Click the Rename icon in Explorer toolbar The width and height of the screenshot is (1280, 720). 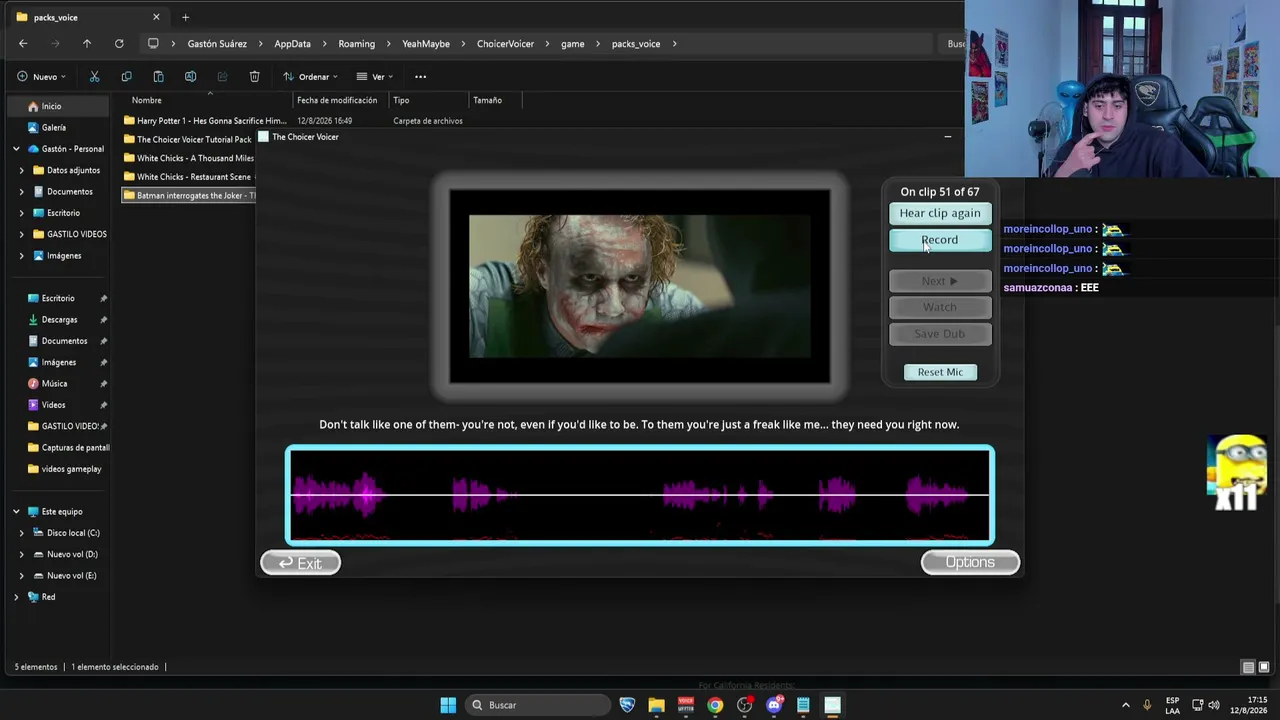coord(190,76)
